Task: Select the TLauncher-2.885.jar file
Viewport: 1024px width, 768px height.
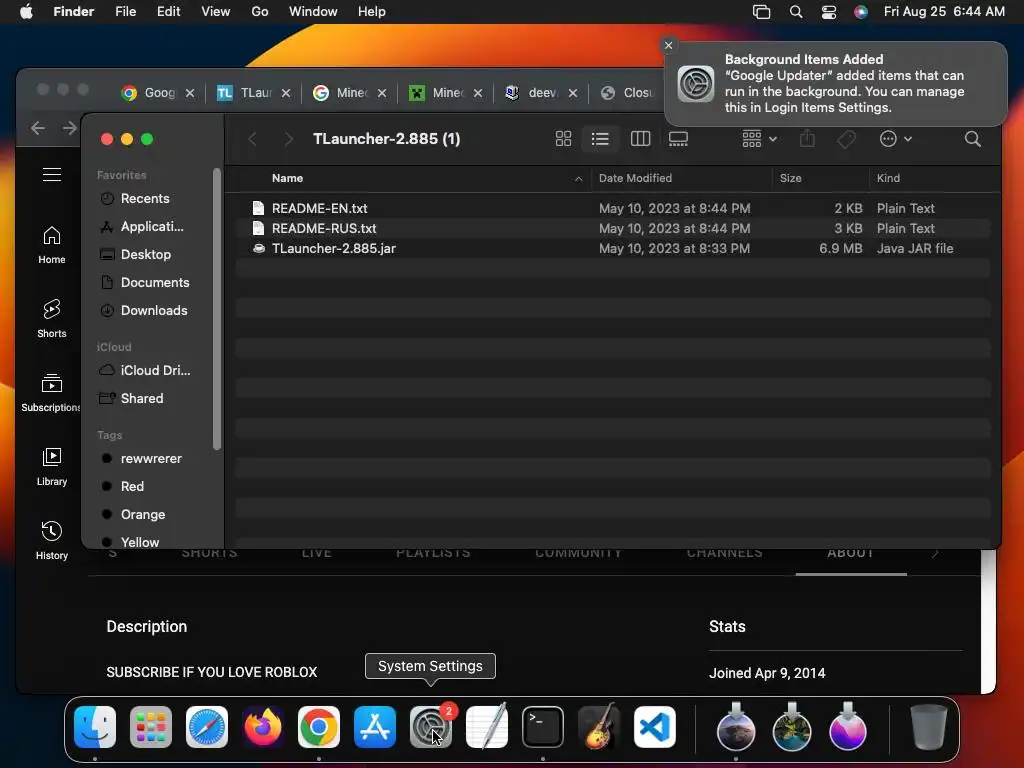Action: click(x=613, y=248)
